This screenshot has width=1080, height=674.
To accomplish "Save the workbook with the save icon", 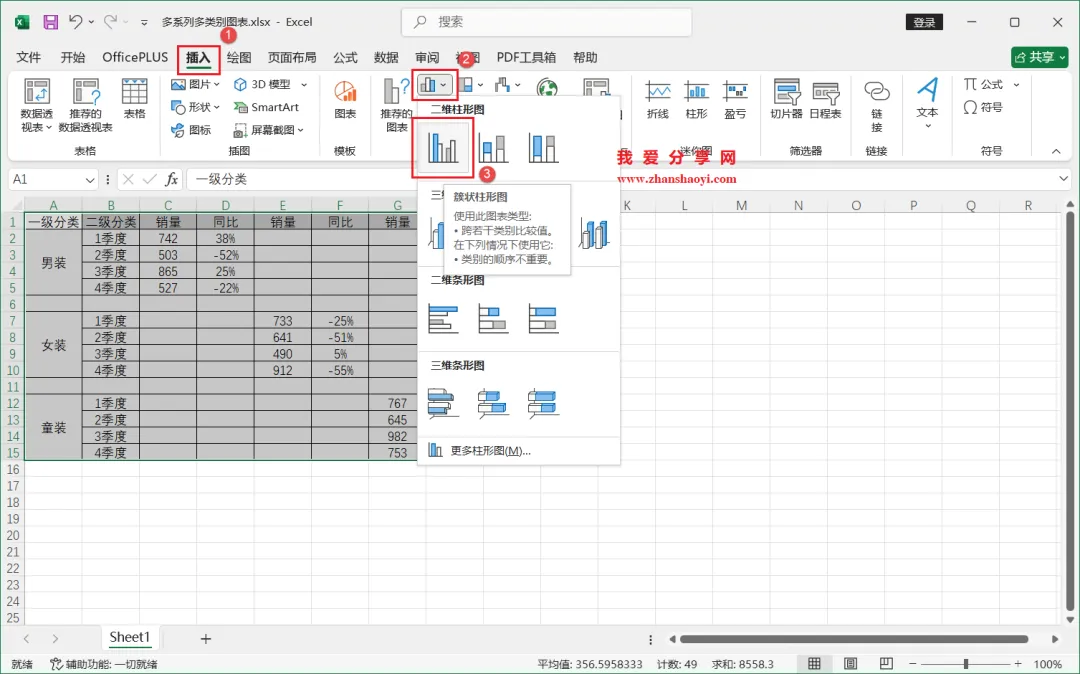I will pyautogui.click(x=50, y=22).
